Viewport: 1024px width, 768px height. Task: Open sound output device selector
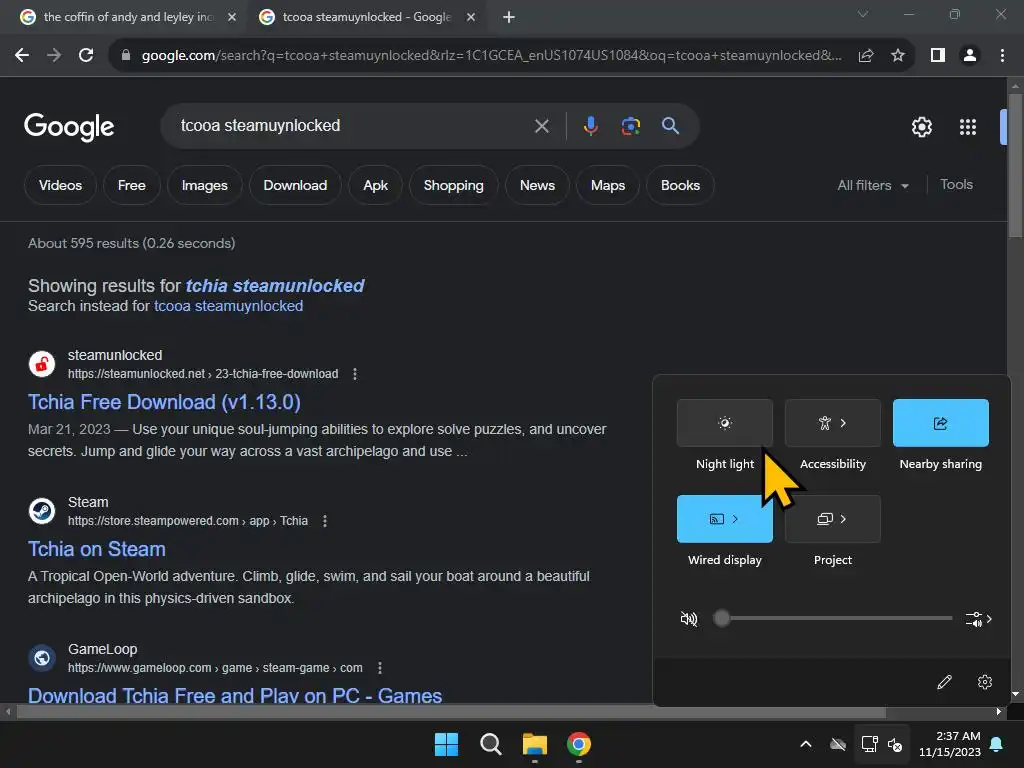(x=978, y=618)
